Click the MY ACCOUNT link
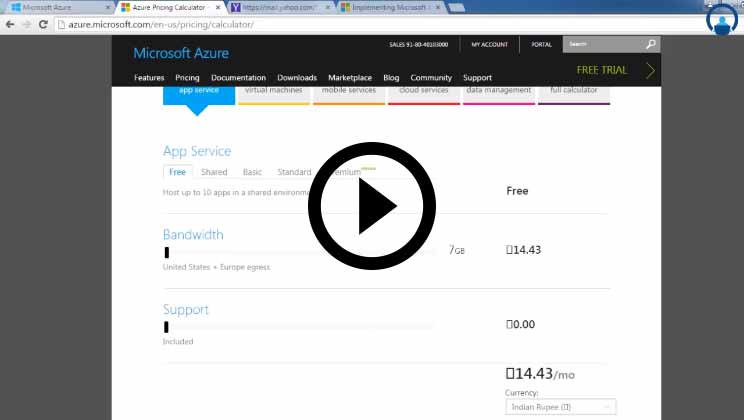Screen dimensions: 744x420 489,45
